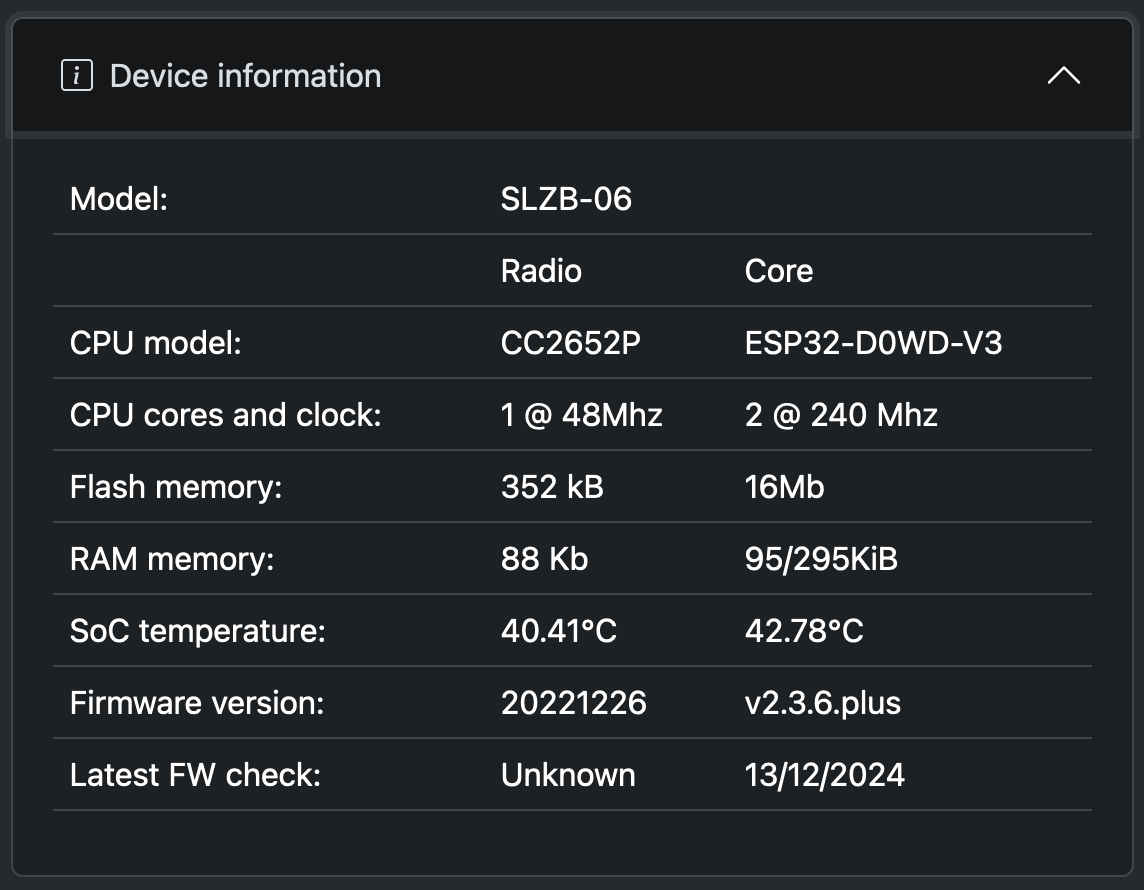Select the ESP32-D0WD-V3 core CPU value
Image resolution: width=1144 pixels, height=890 pixels.
coord(873,343)
